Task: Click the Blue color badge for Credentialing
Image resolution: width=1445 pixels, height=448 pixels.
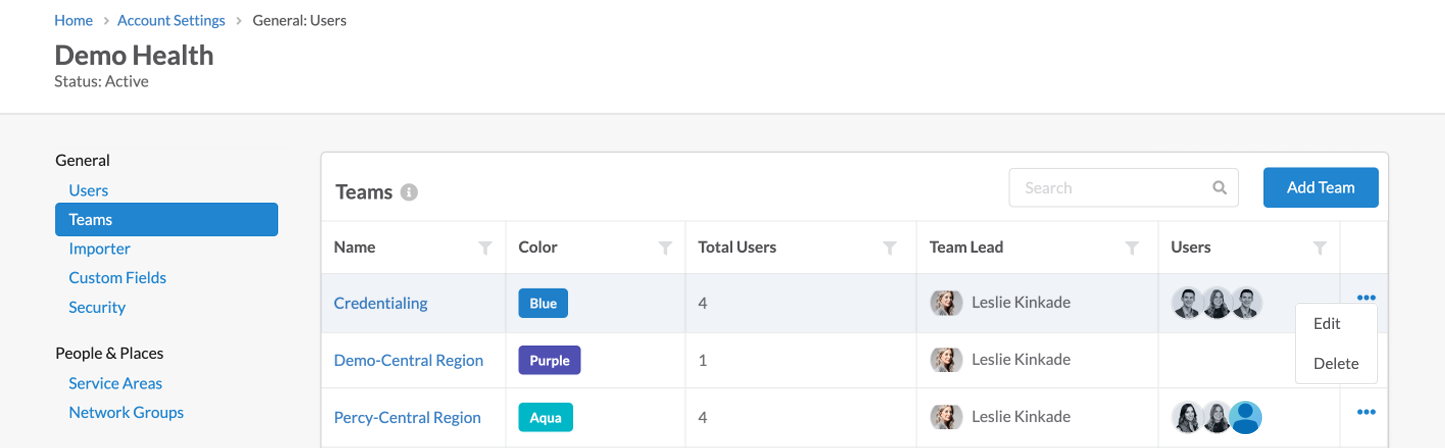Action: pyautogui.click(x=543, y=303)
